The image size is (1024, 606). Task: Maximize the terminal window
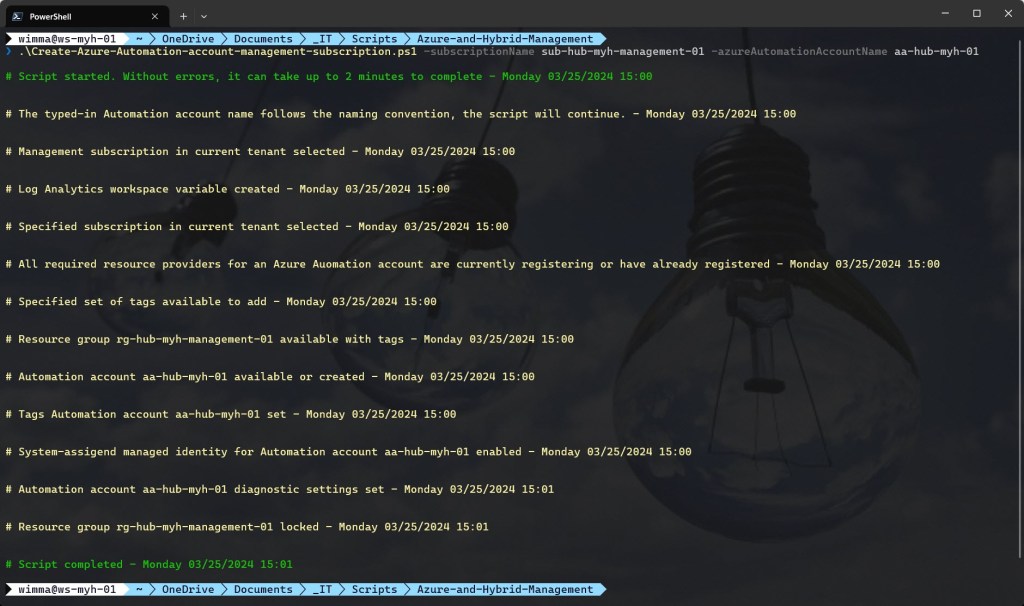pyautogui.click(x=976, y=14)
